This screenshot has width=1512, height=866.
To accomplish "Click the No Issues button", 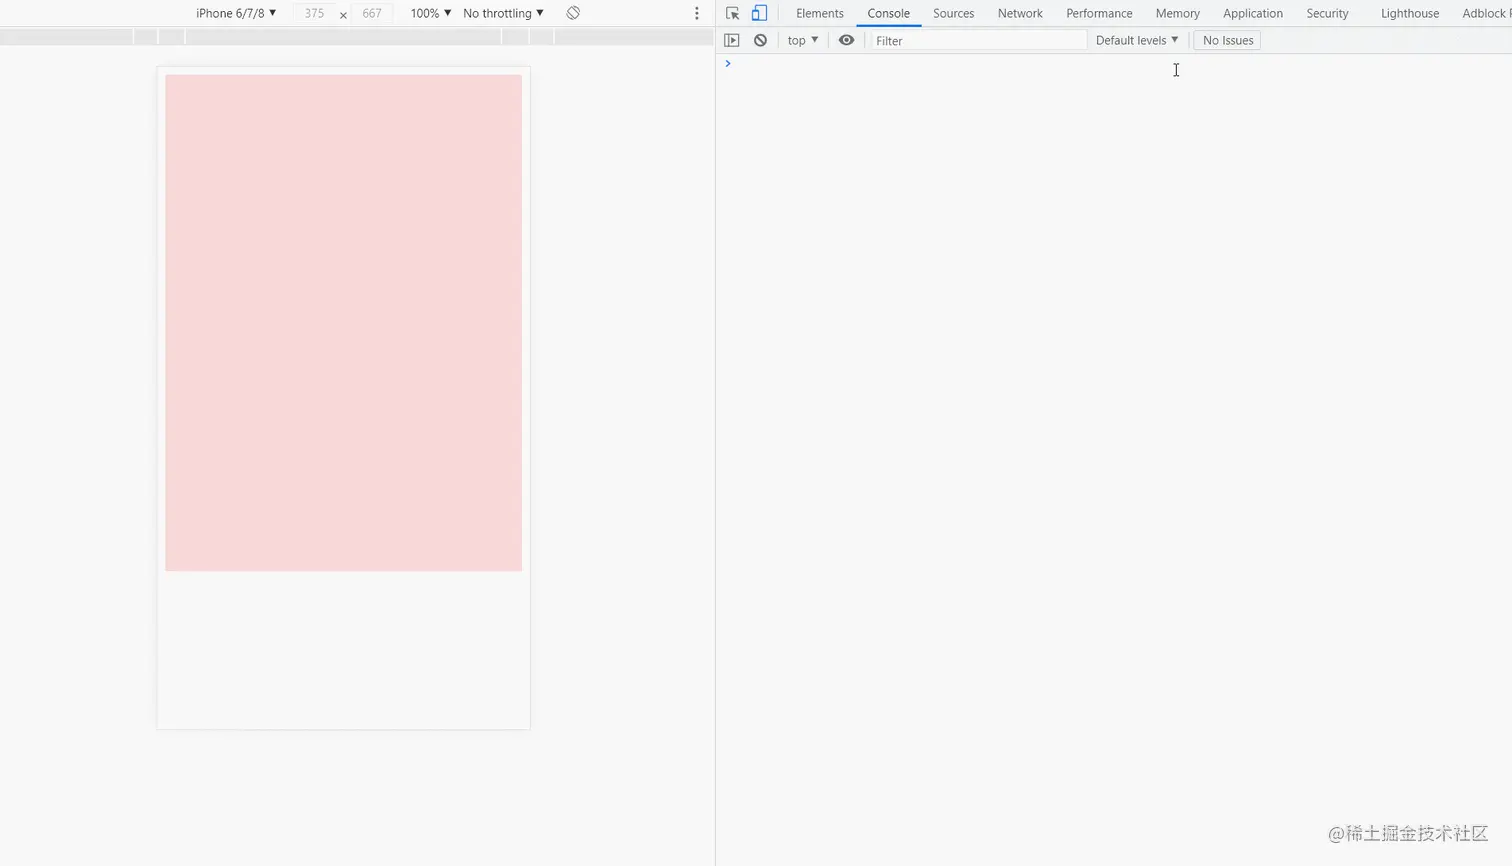I will tap(1227, 40).
